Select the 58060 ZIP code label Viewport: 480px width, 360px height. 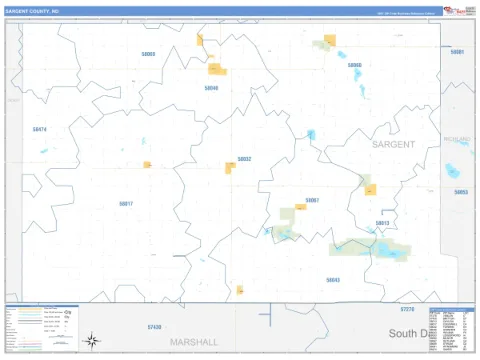(x=354, y=65)
